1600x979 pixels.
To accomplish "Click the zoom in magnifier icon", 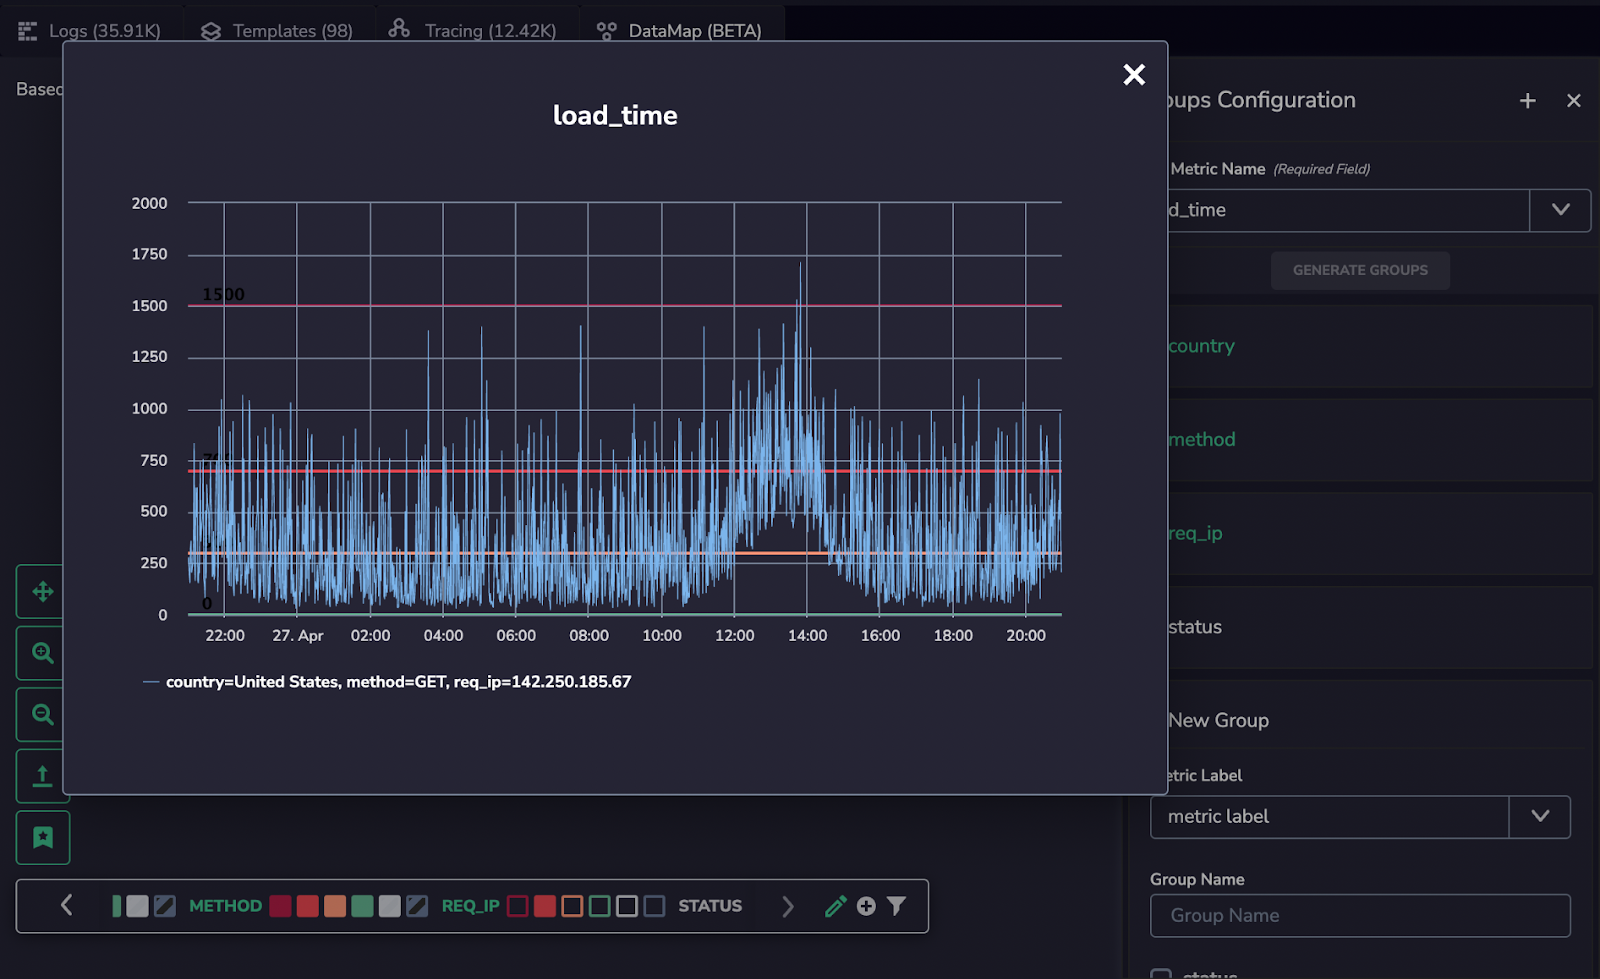I will 42,653.
